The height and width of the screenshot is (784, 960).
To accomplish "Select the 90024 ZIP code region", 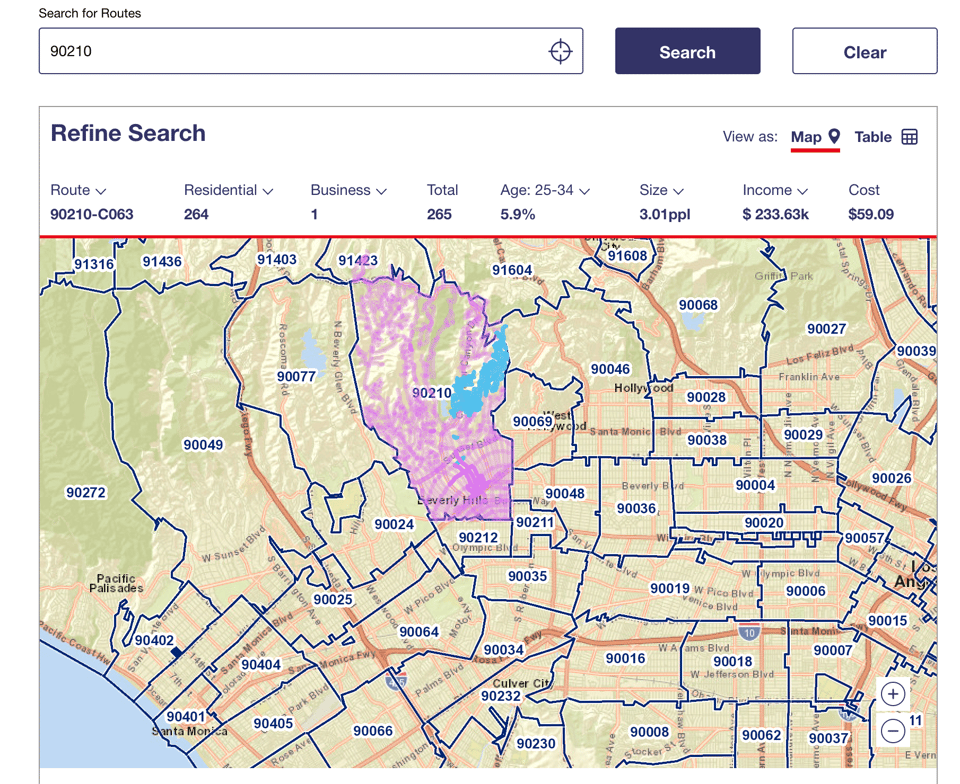I will (394, 524).
